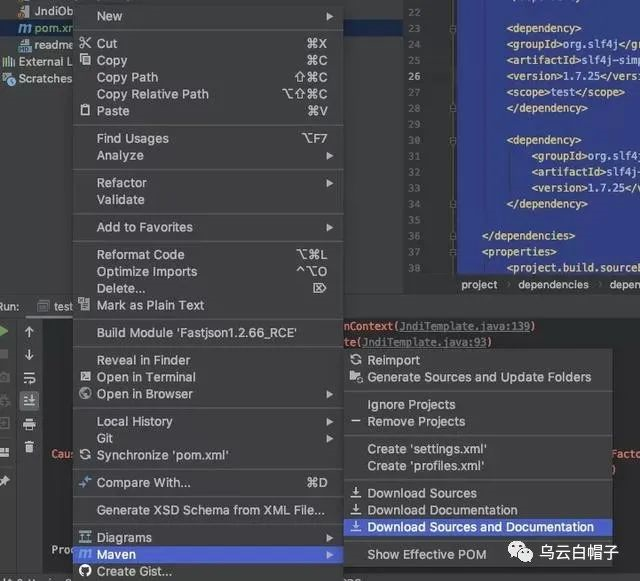Click the down arrow in Run panel
Image resolution: width=640 pixels, height=581 pixels.
(29, 355)
